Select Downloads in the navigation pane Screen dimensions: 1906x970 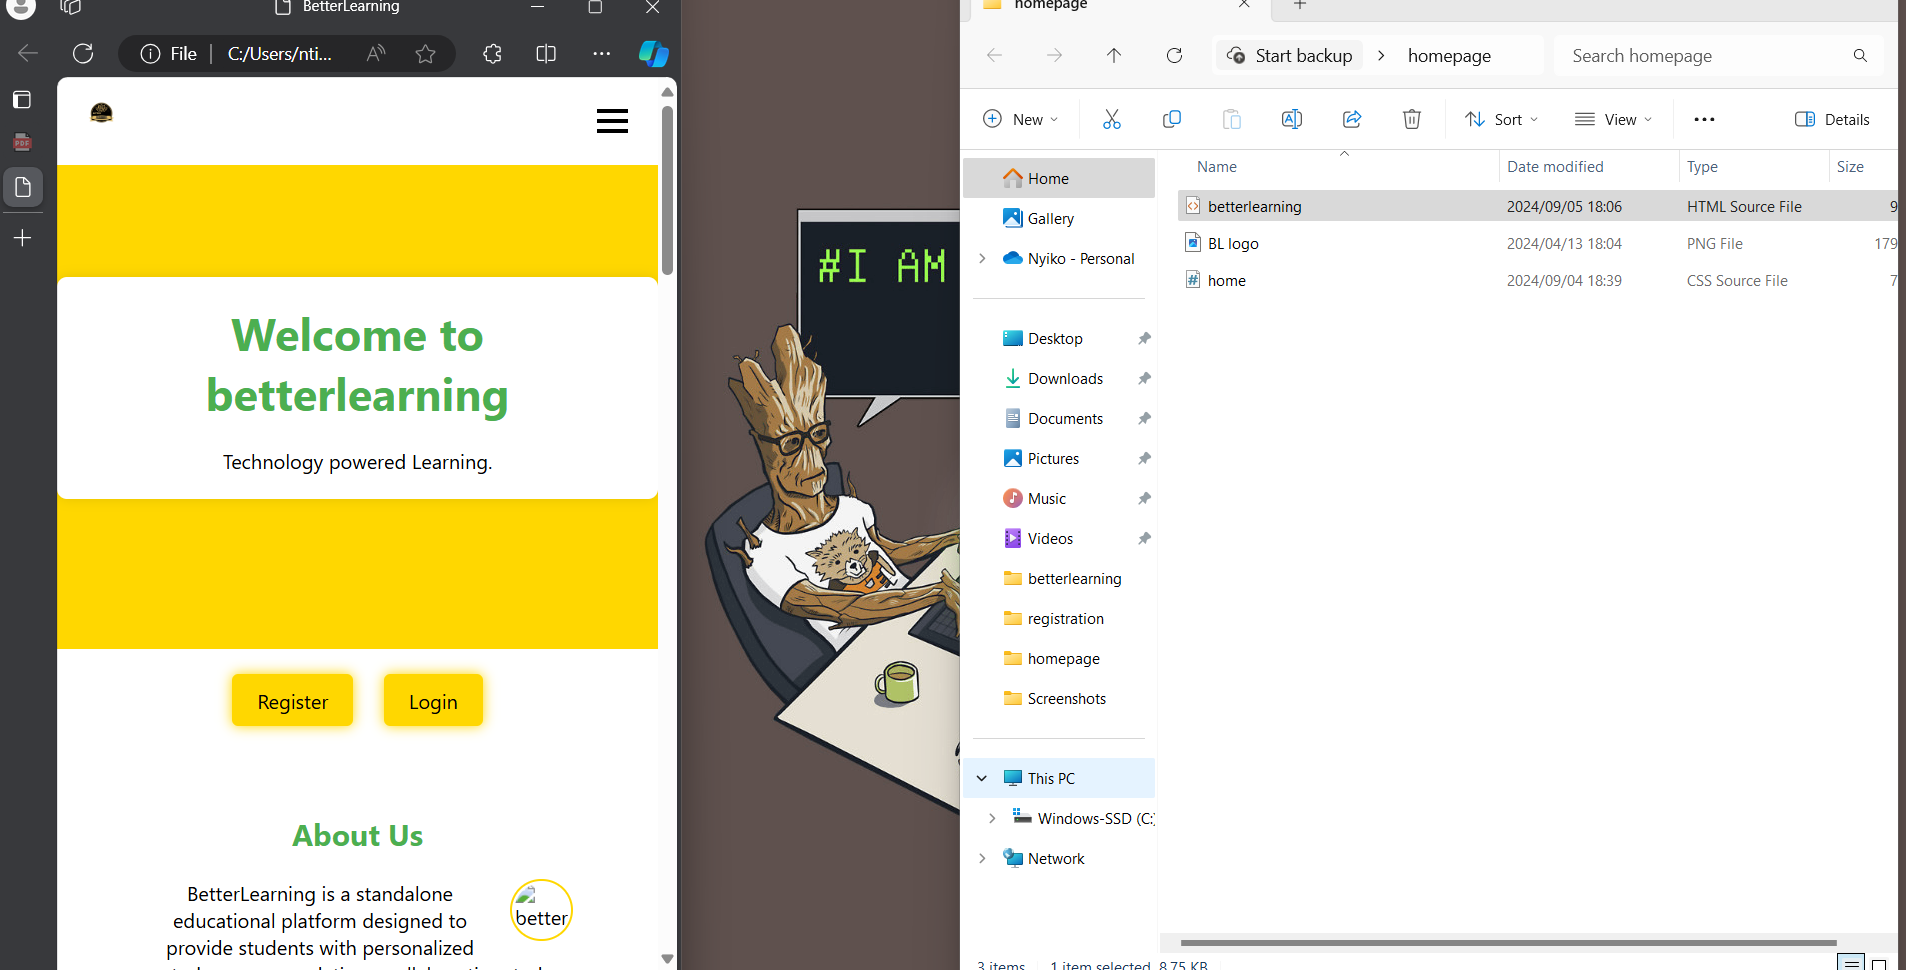pyautogui.click(x=1065, y=378)
